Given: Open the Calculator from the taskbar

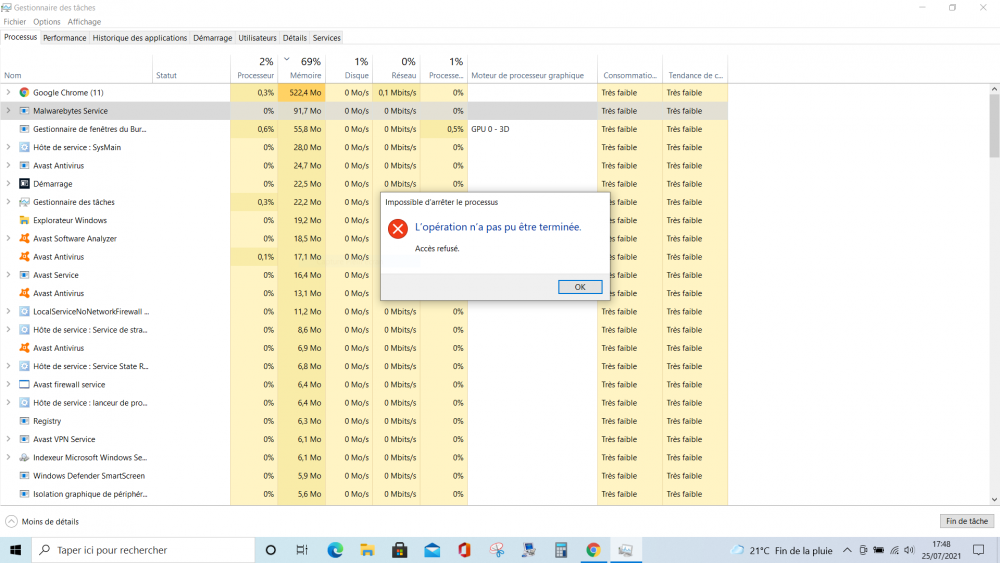Looking at the screenshot, I should click(x=561, y=550).
